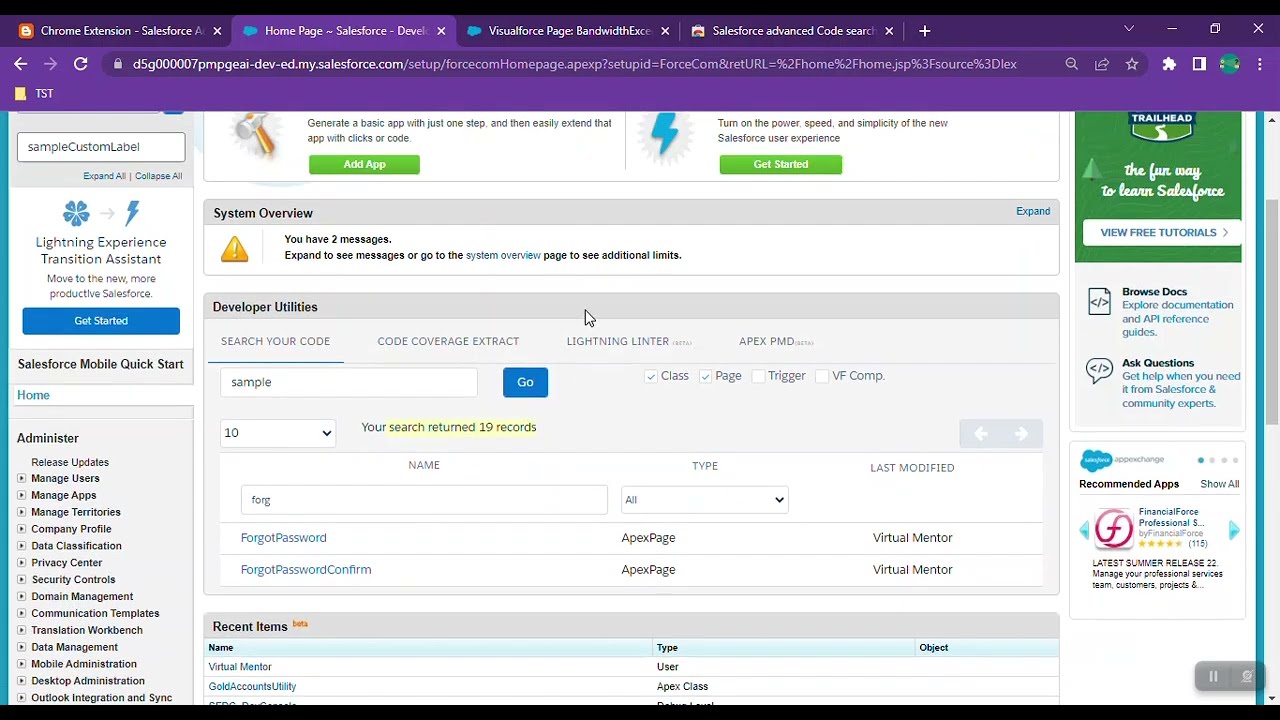1280x720 pixels.
Task: Click the pause icon on recording overlay
Action: 1213,677
